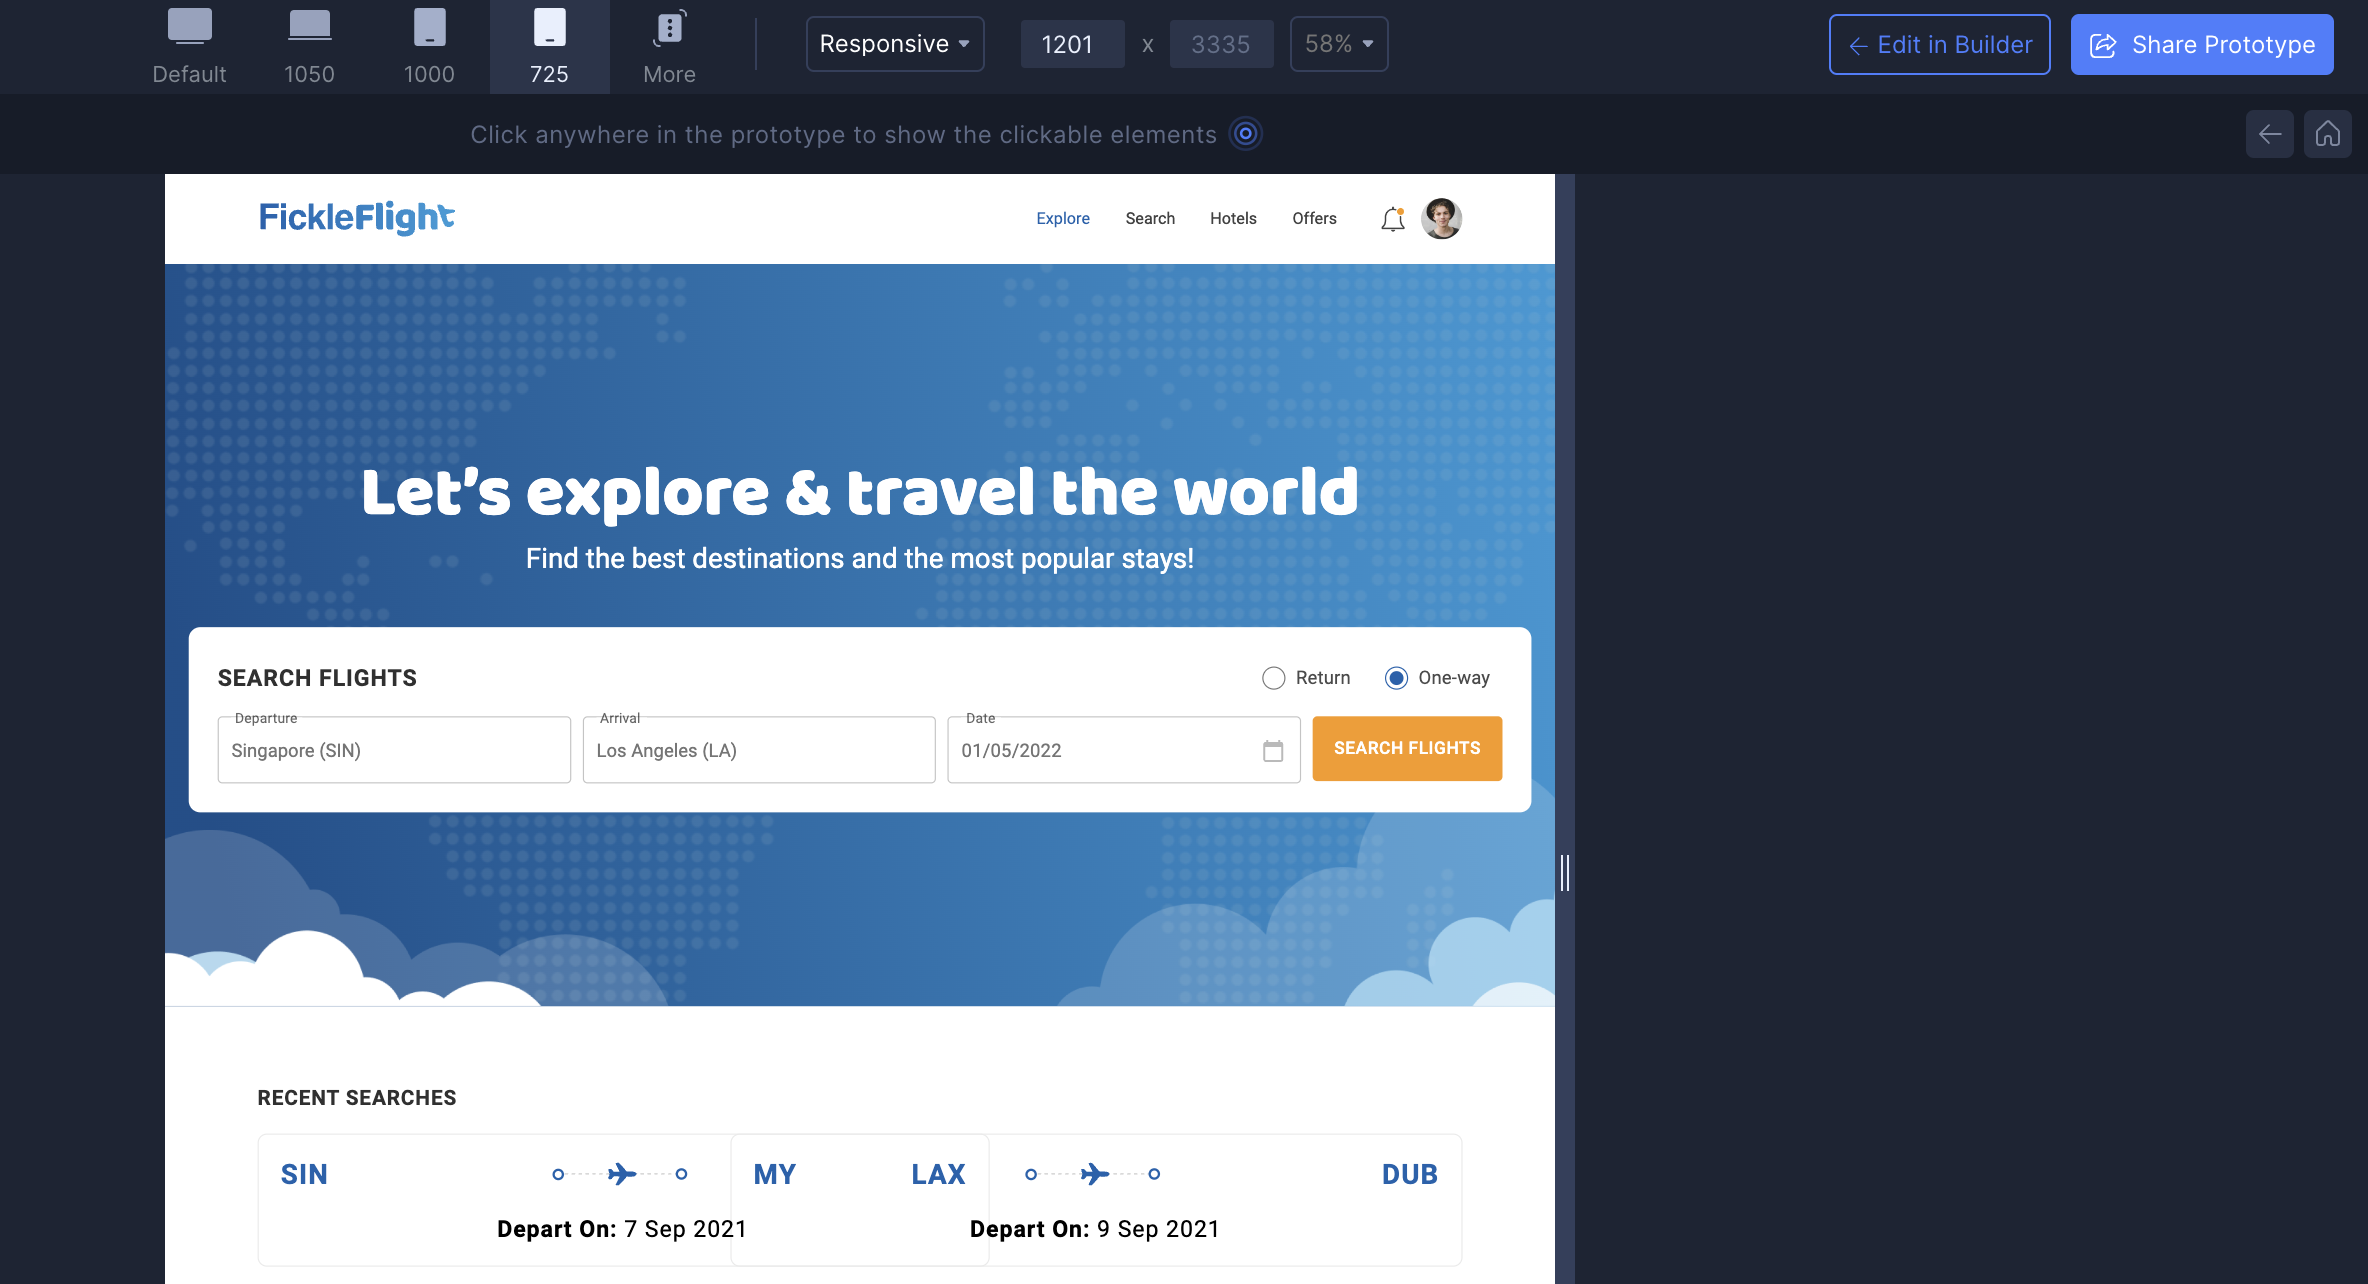Click the RECENT SEARCHES heading
This screenshot has width=2368, height=1284.
point(357,1098)
